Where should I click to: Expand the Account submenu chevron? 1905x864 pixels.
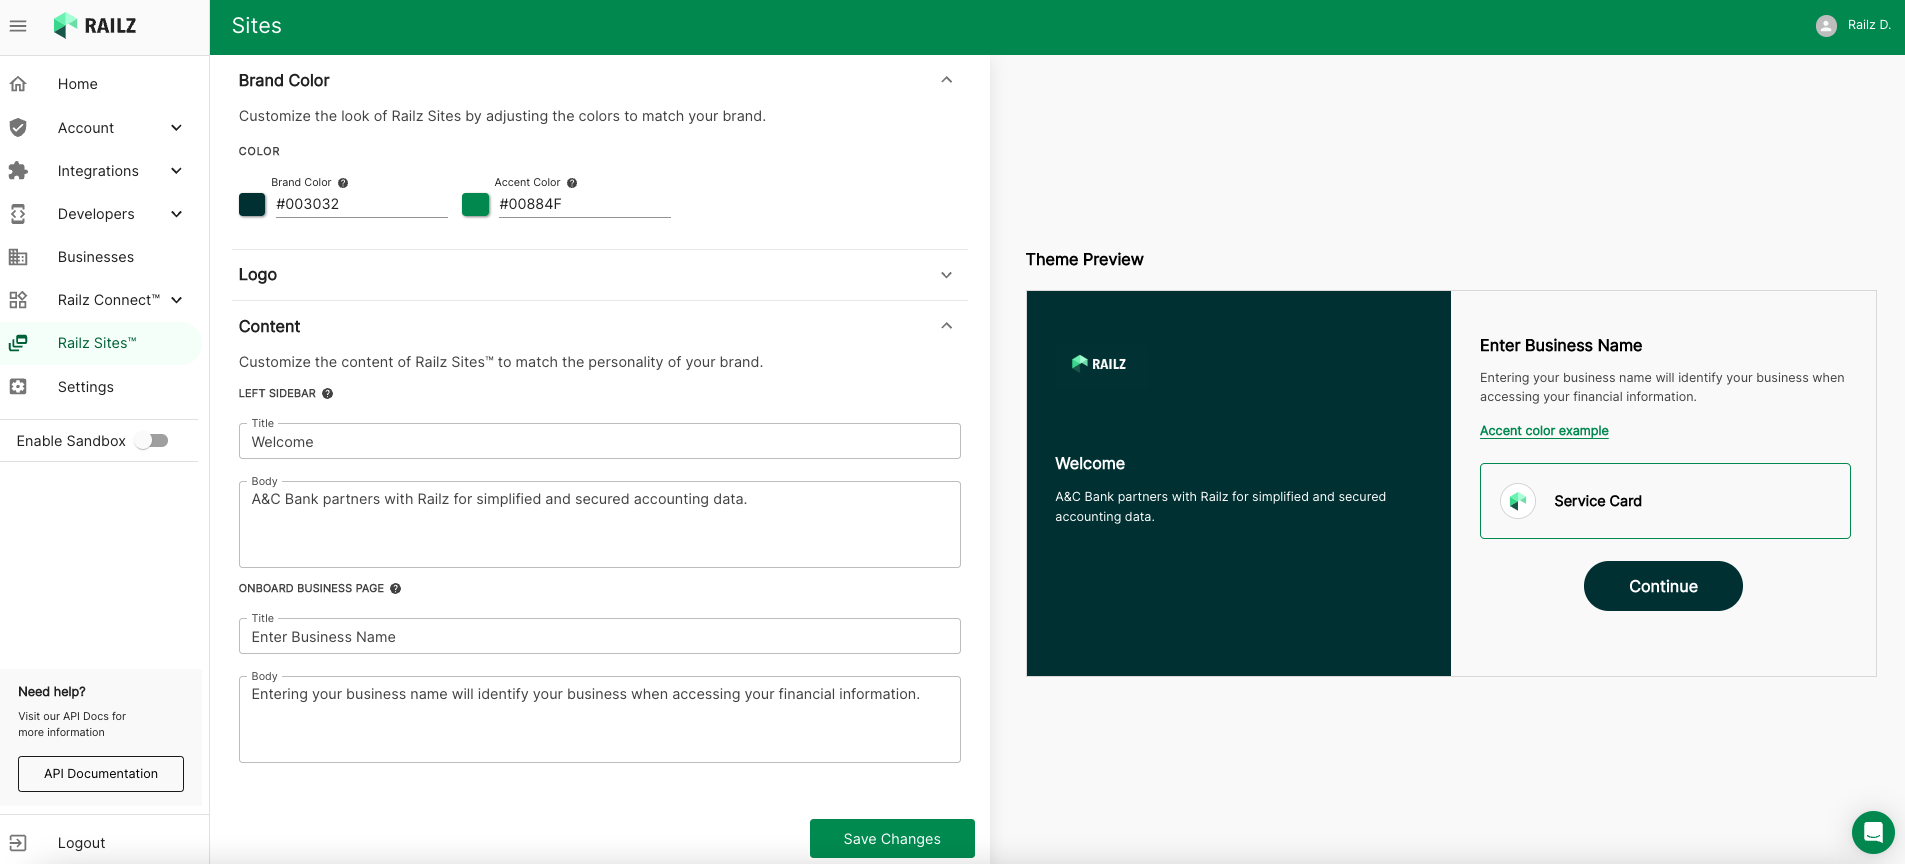point(177,128)
